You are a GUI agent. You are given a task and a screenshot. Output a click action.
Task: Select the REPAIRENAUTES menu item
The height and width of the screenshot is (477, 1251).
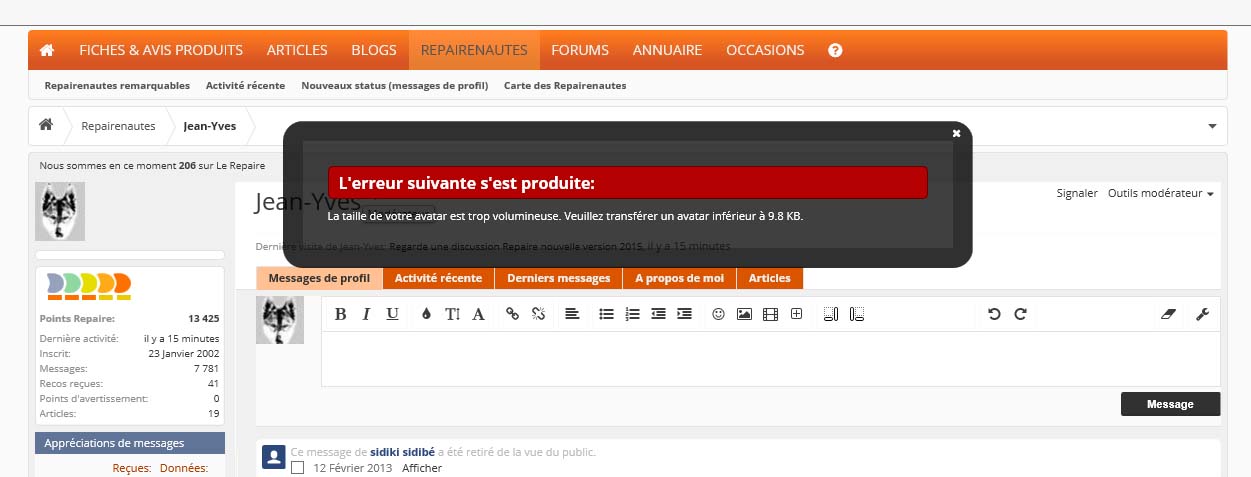click(x=474, y=50)
